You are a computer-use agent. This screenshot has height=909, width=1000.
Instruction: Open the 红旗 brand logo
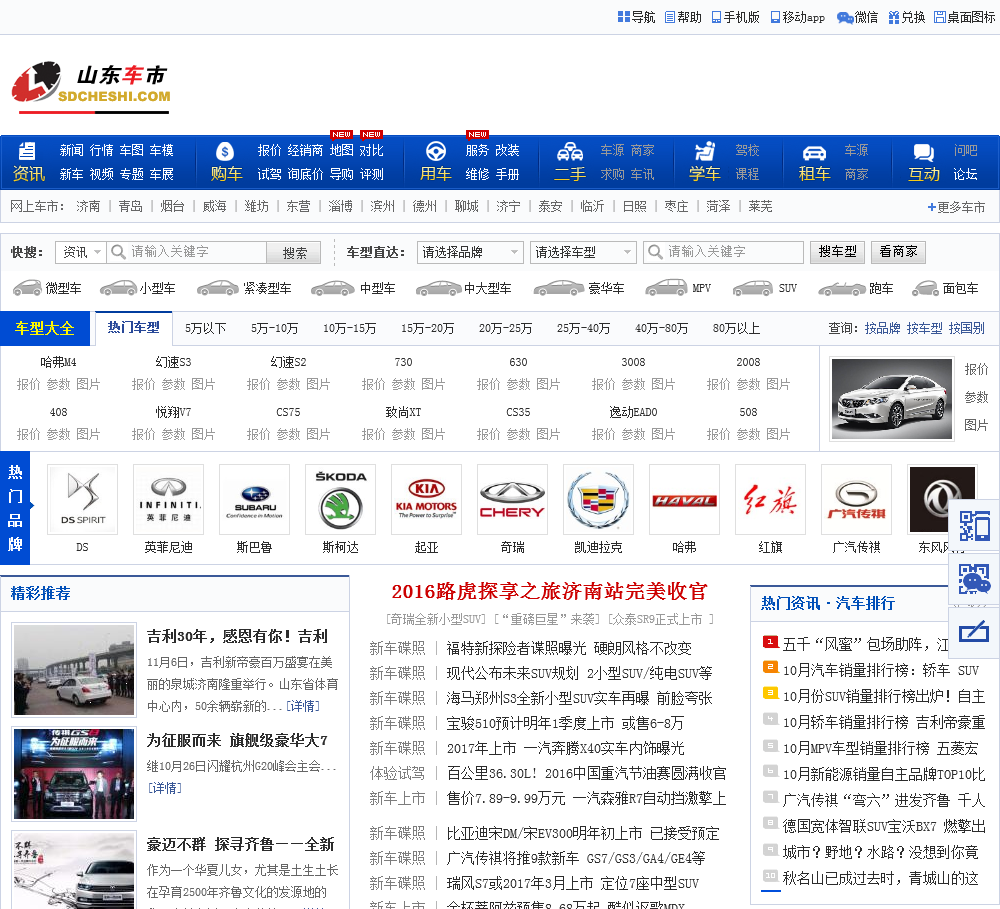point(770,499)
